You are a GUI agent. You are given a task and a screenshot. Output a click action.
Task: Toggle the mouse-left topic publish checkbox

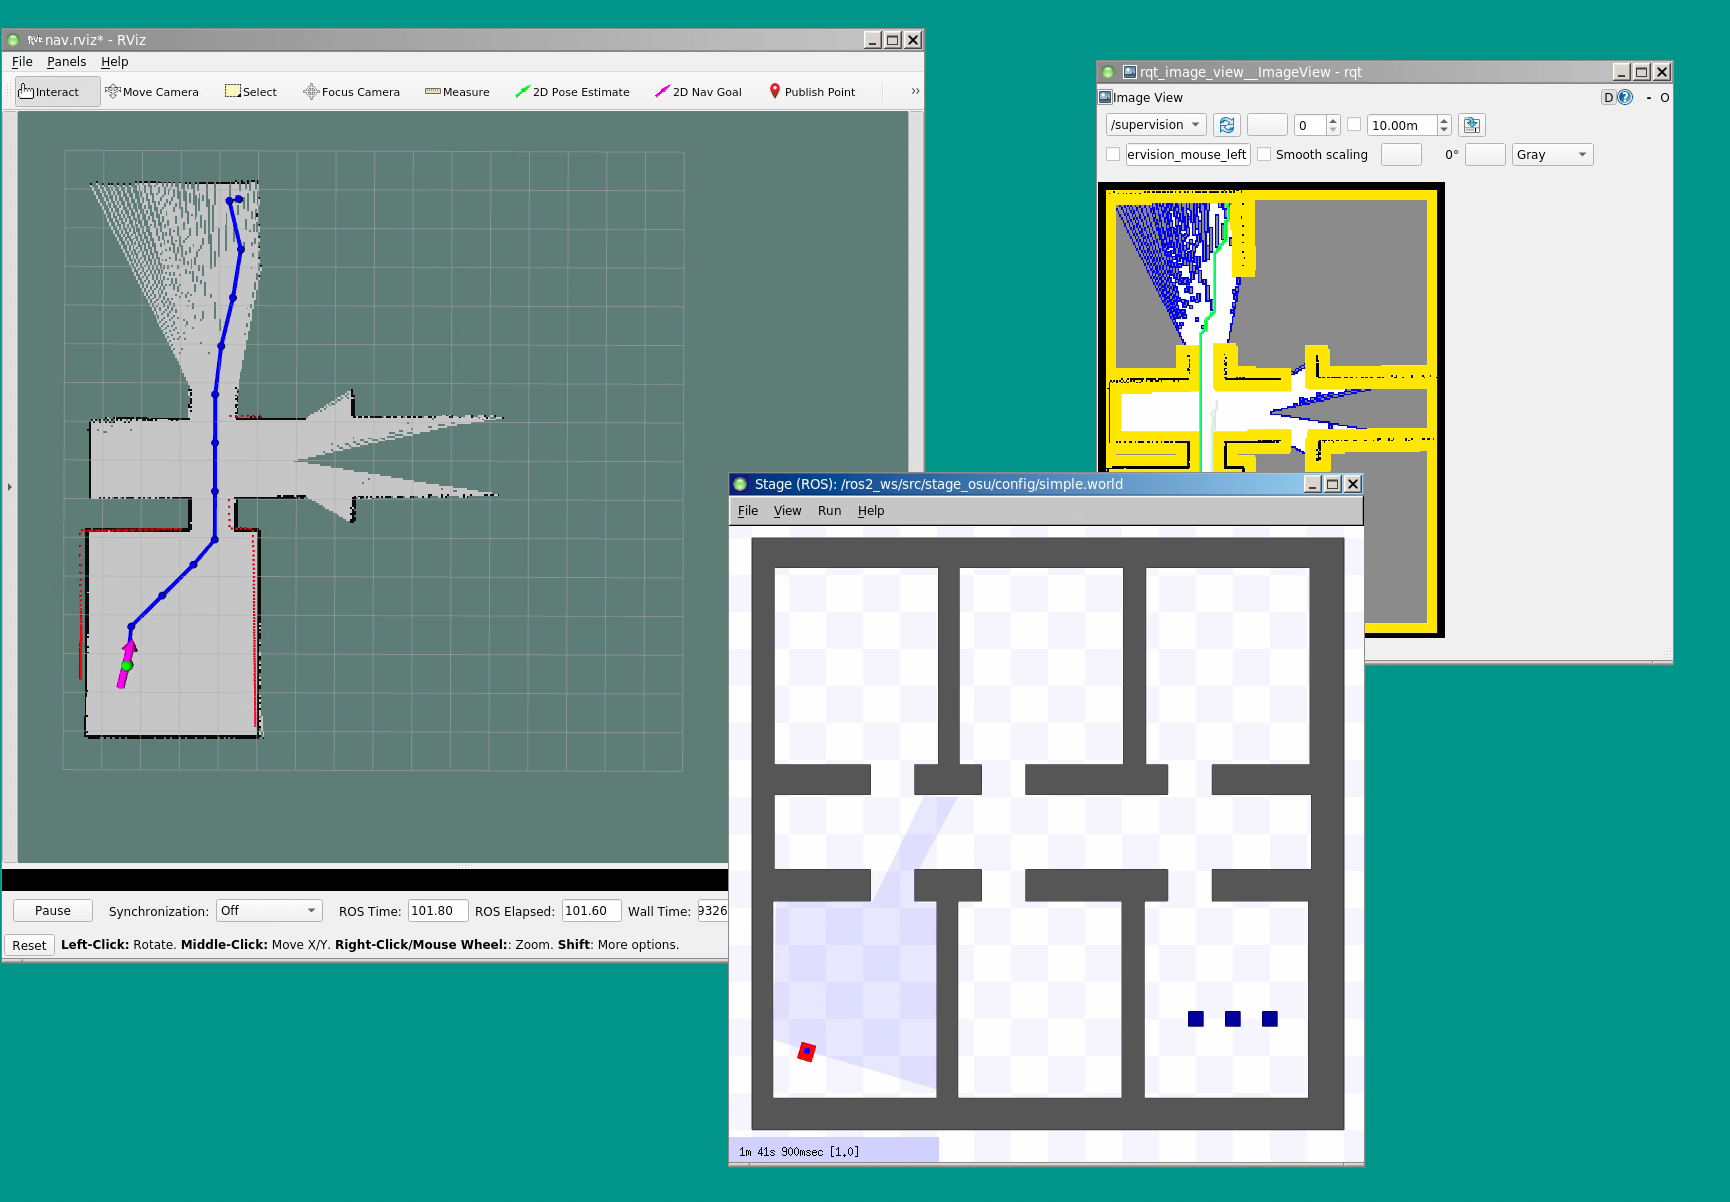pyautogui.click(x=1113, y=154)
